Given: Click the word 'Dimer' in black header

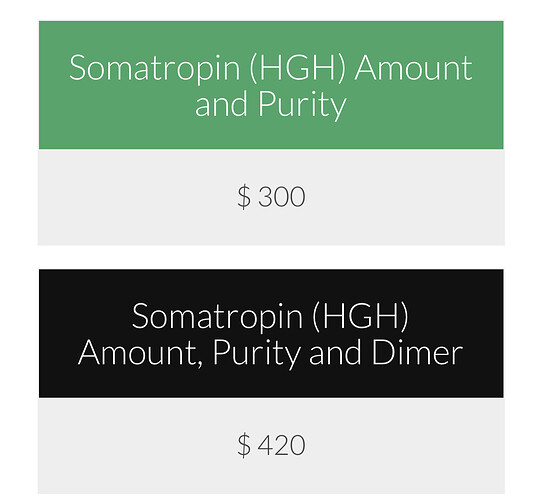Looking at the screenshot, I should pyautogui.click(x=418, y=352).
